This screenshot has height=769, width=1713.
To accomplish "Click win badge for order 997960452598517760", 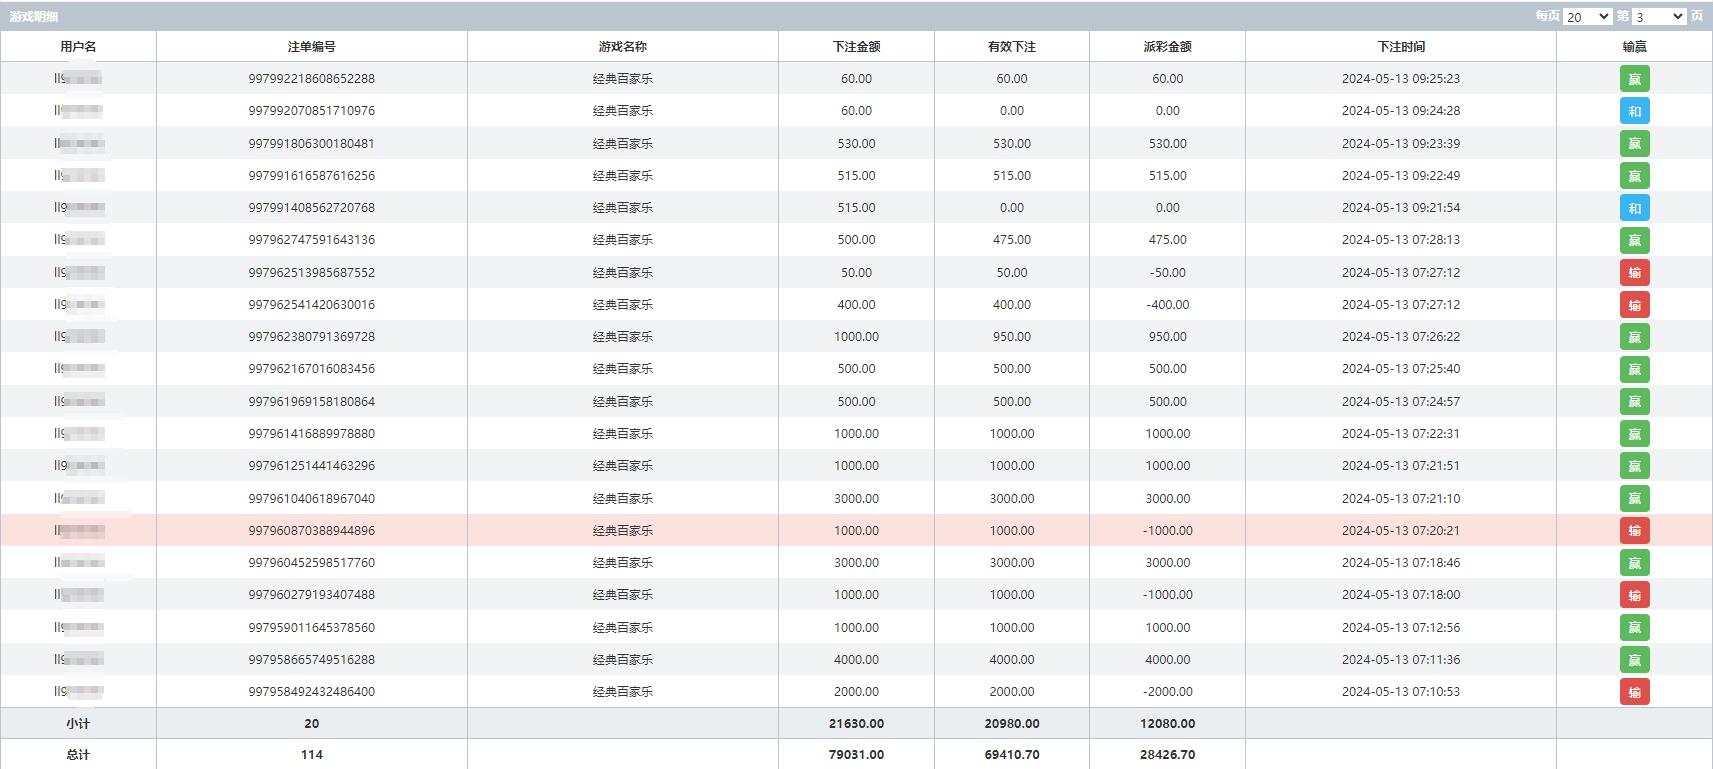I will pos(1634,563).
